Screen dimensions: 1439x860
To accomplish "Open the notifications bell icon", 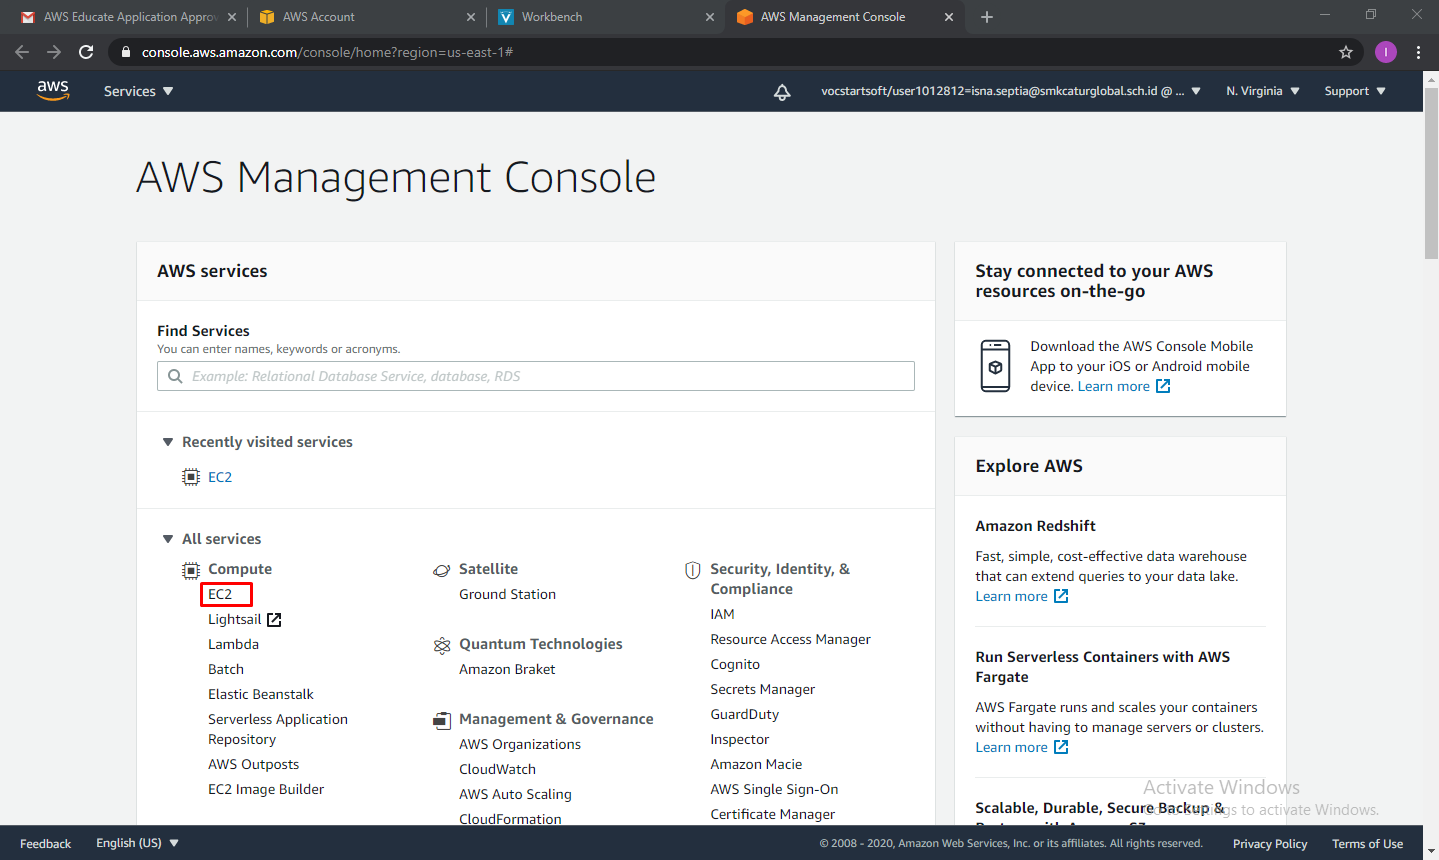I will tap(782, 92).
